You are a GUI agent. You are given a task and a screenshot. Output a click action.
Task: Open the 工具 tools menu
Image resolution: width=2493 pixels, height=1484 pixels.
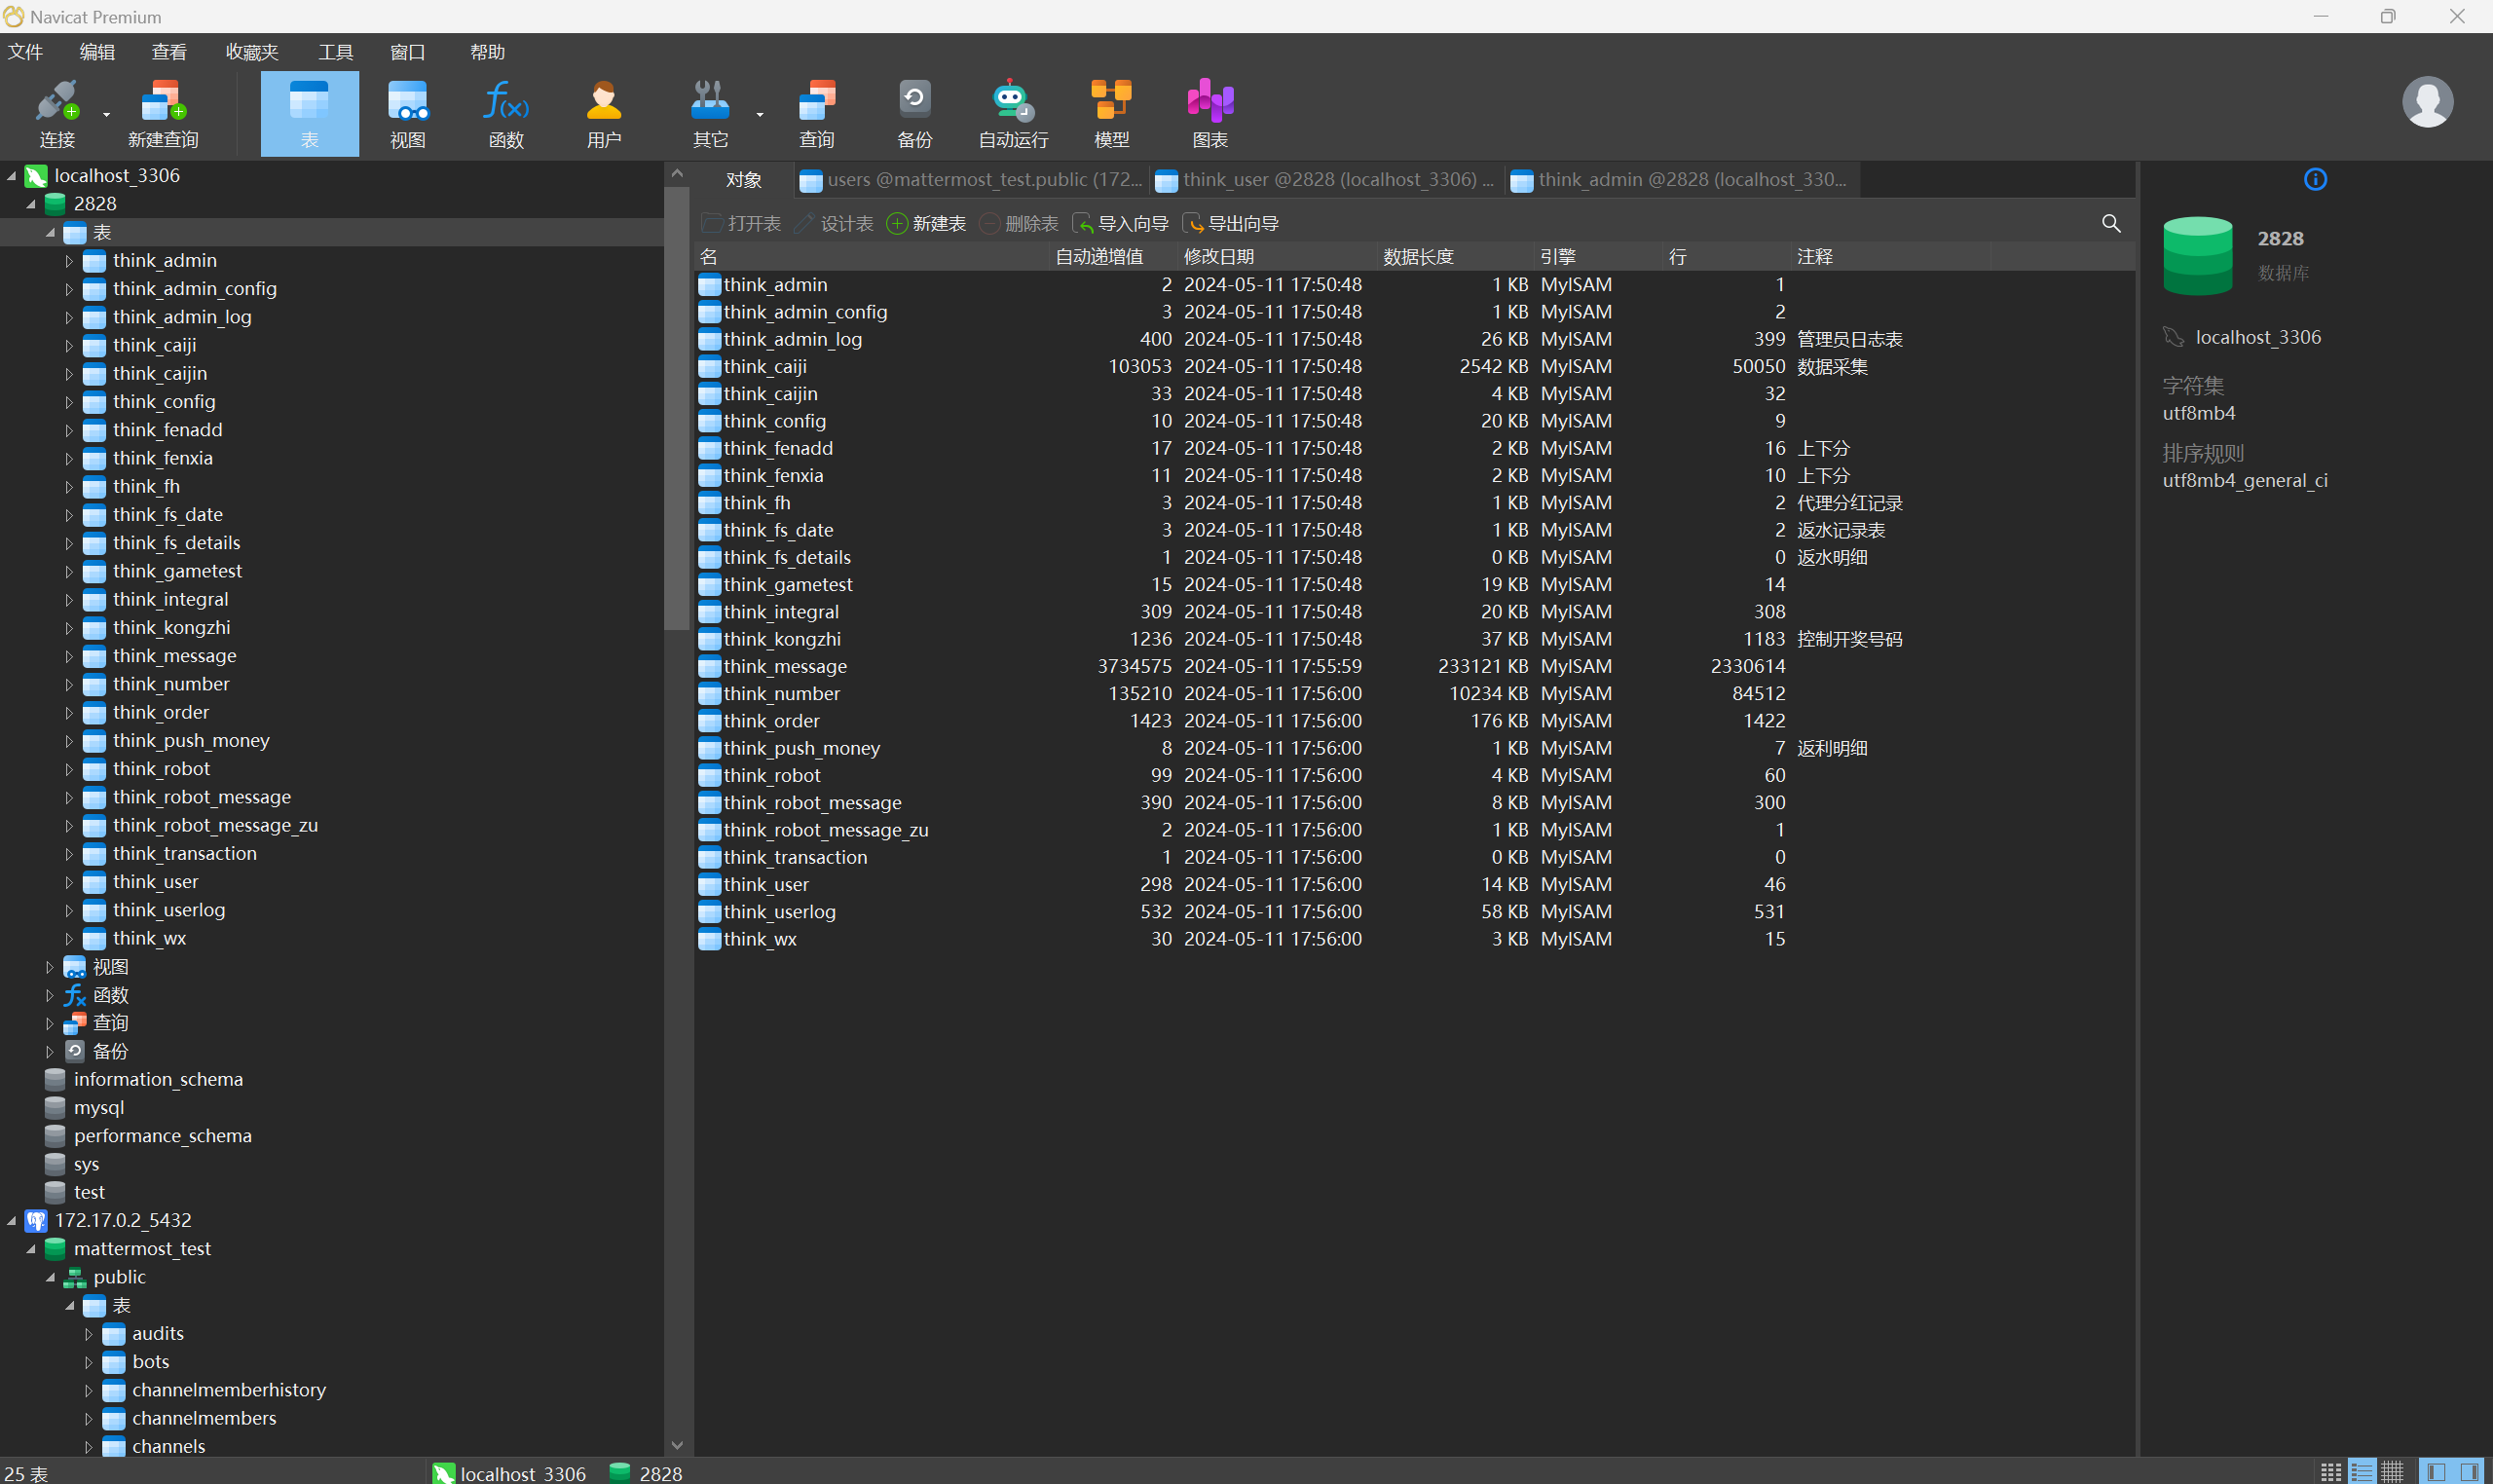(x=335, y=52)
